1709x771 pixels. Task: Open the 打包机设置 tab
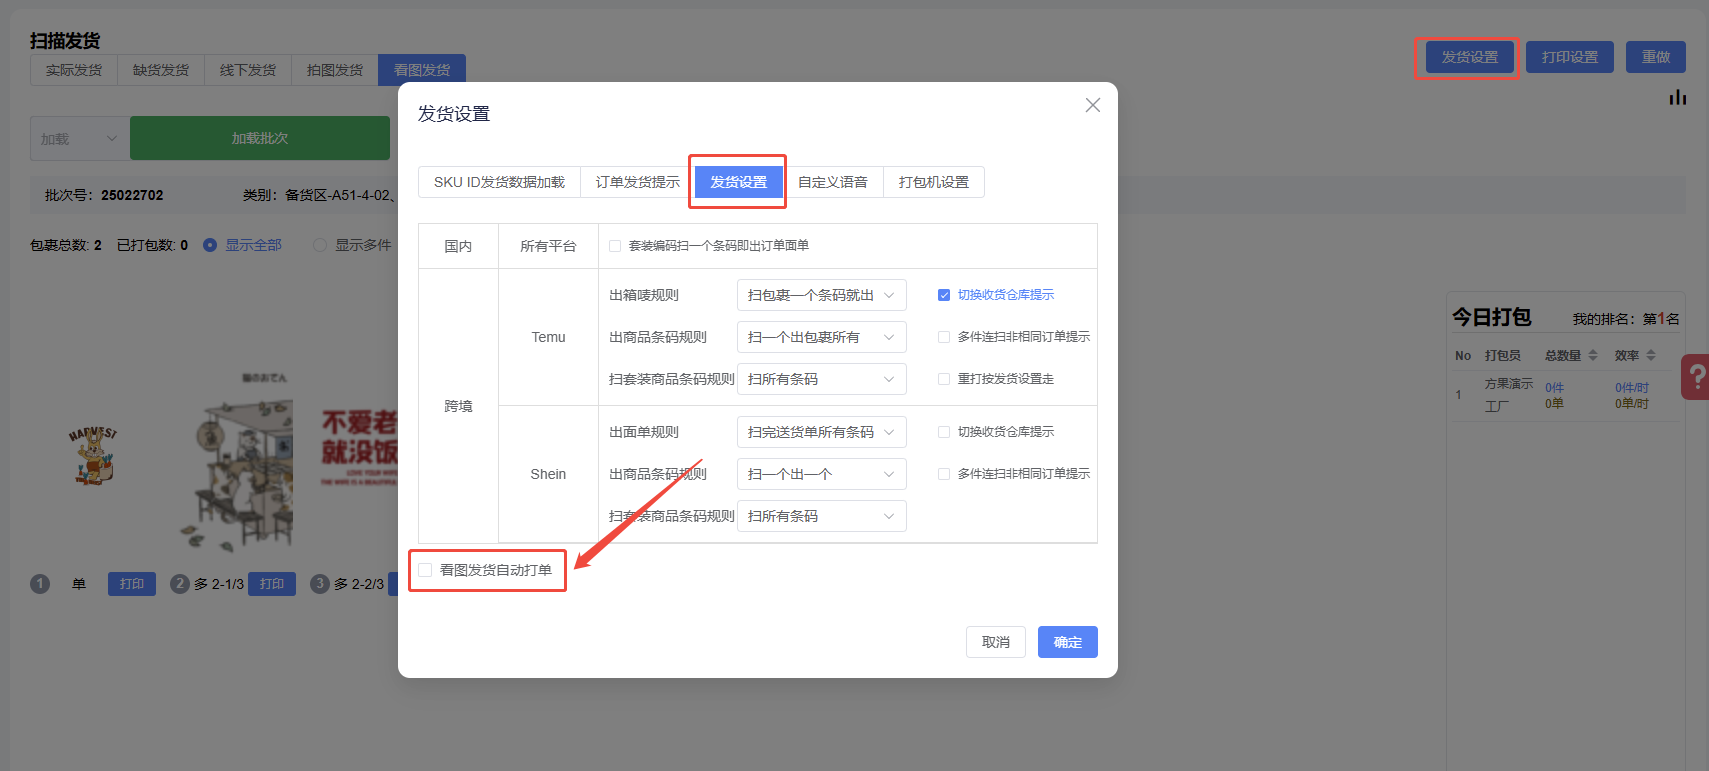click(933, 182)
